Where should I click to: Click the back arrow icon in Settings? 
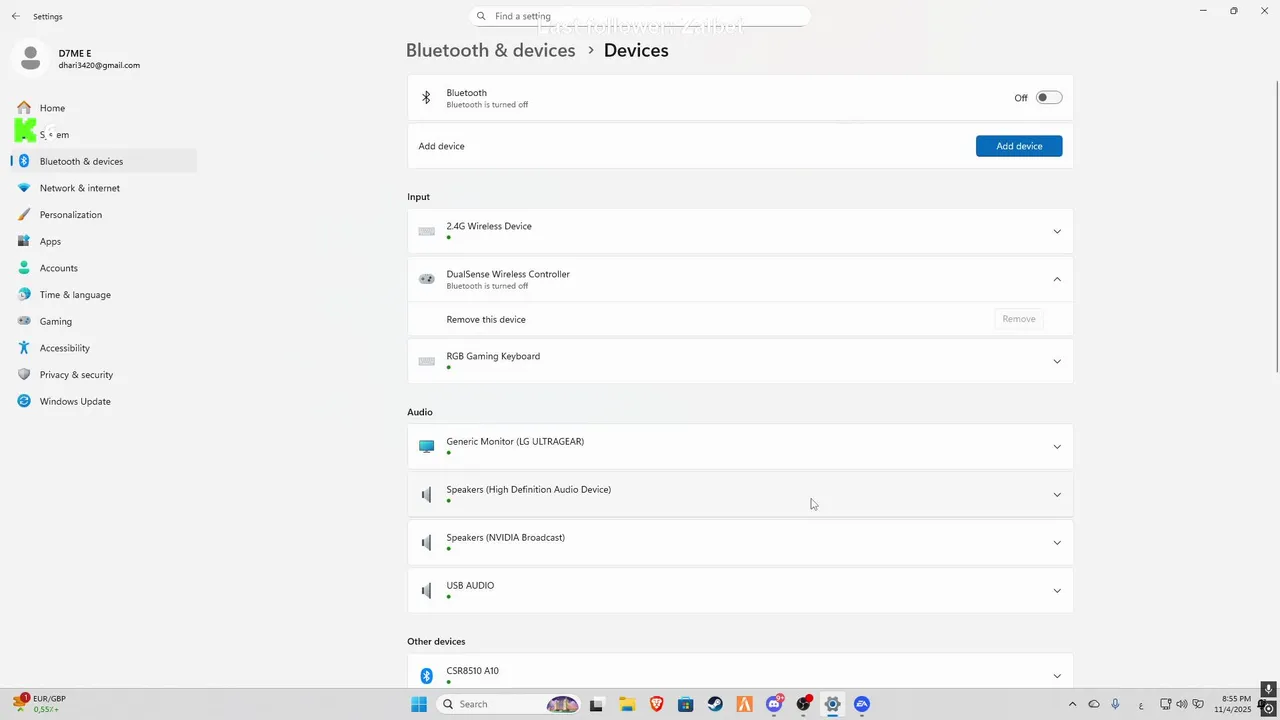(15, 17)
